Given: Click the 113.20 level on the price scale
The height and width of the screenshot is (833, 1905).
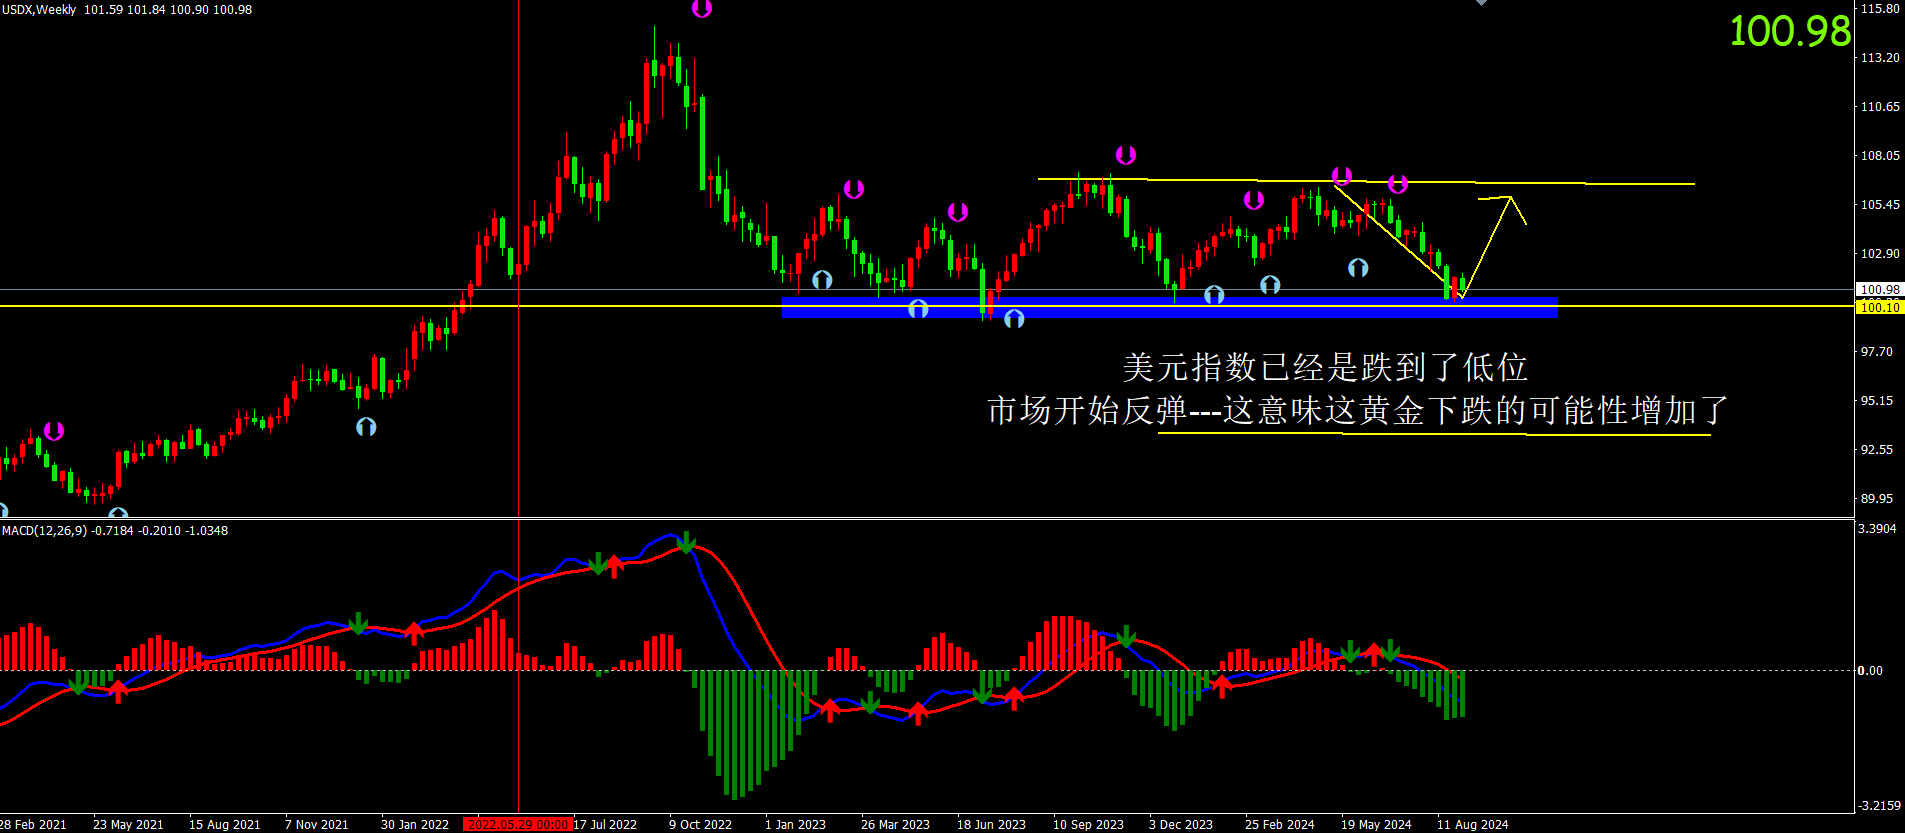Looking at the screenshot, I should [1879, 58].
